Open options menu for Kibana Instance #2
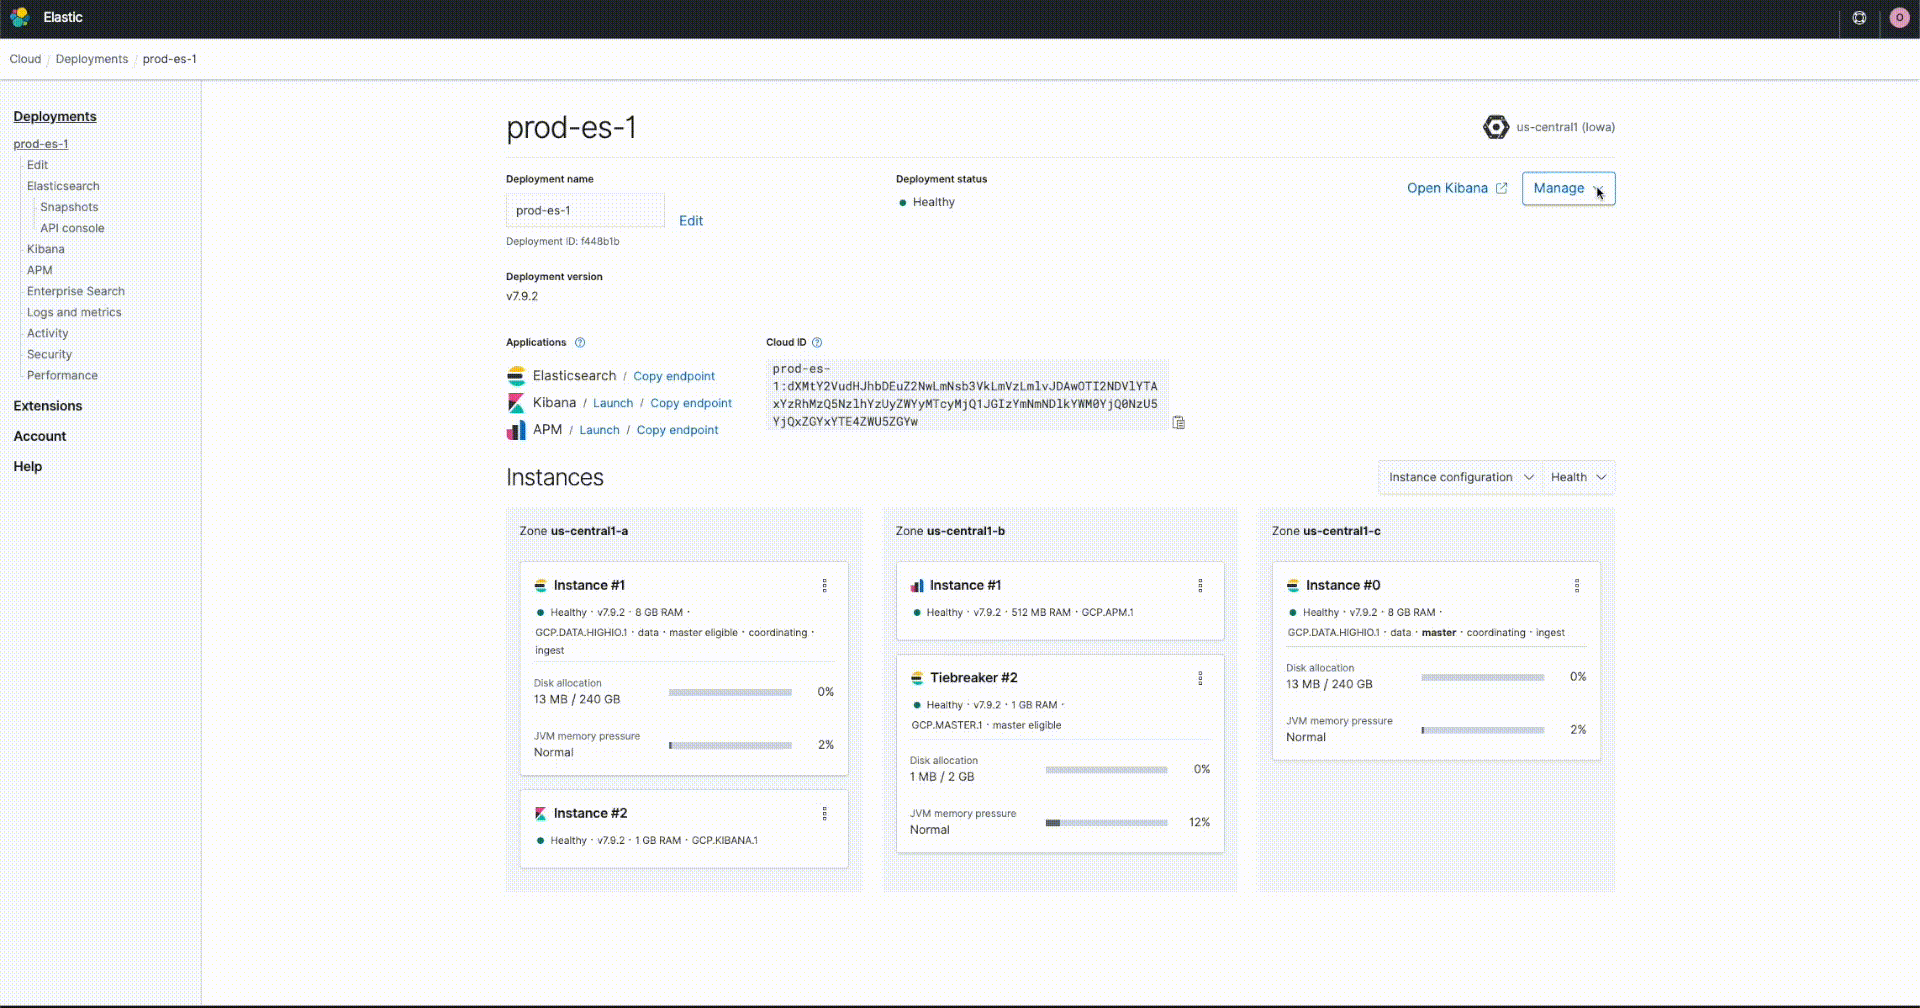The image size is (1920, 1008). [x=825, y=814]
